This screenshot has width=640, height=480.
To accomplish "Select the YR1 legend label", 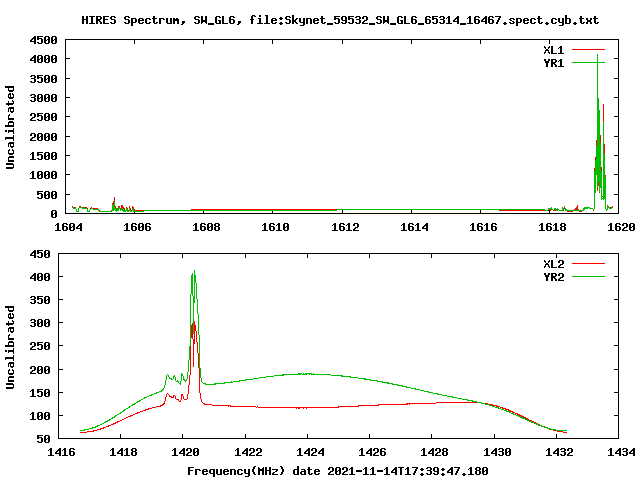I will (x=553, y=63).
